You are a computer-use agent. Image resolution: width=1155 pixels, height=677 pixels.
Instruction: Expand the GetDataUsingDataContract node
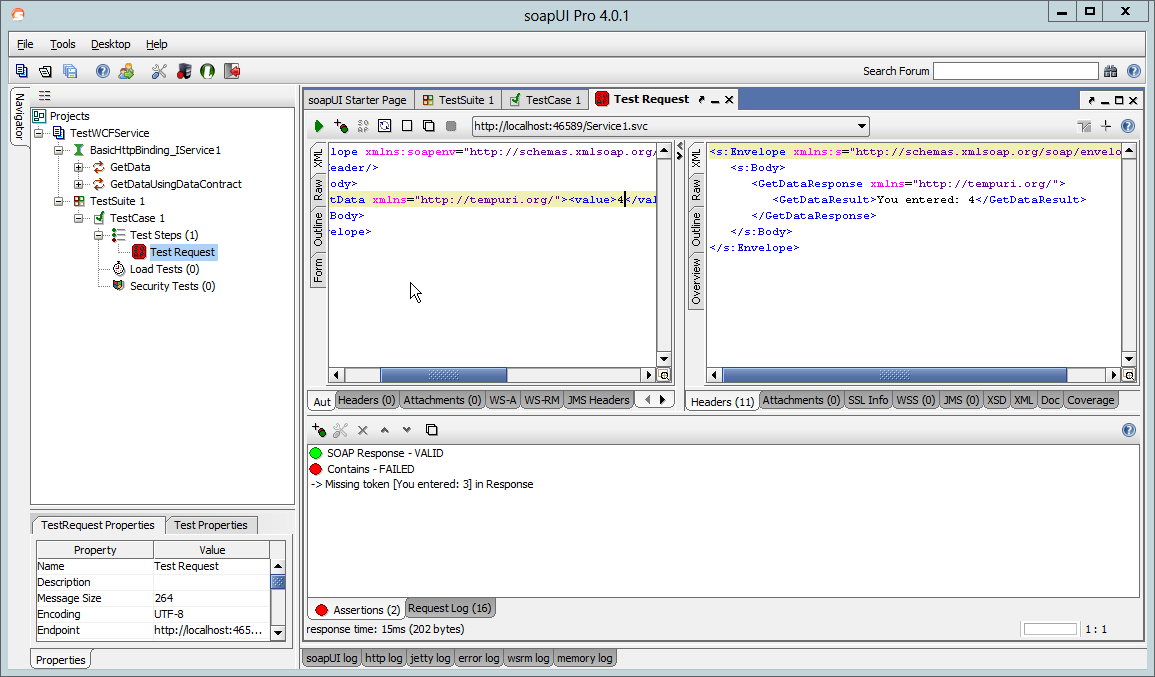pos(79,184)
